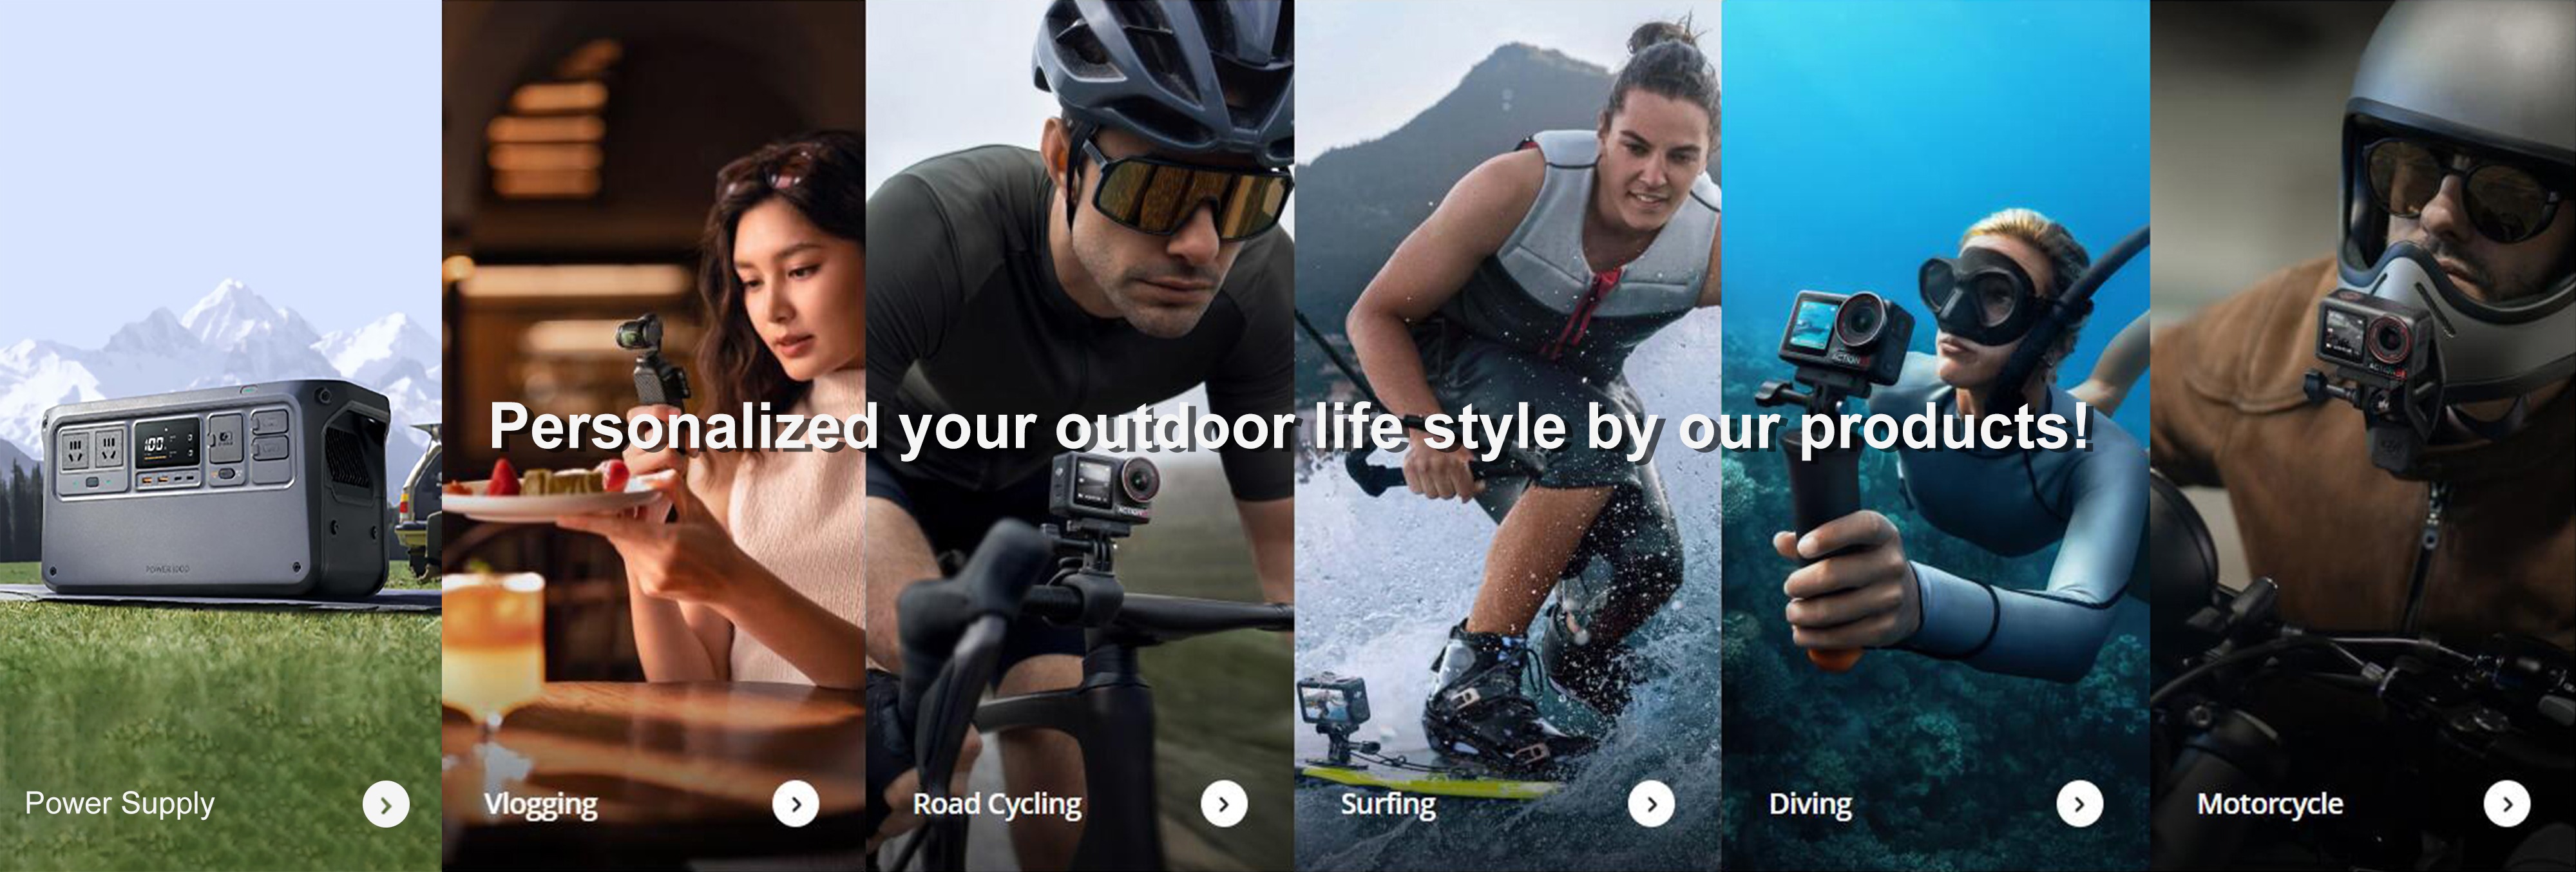Open the Road Cycling text link

click(997, 804)
